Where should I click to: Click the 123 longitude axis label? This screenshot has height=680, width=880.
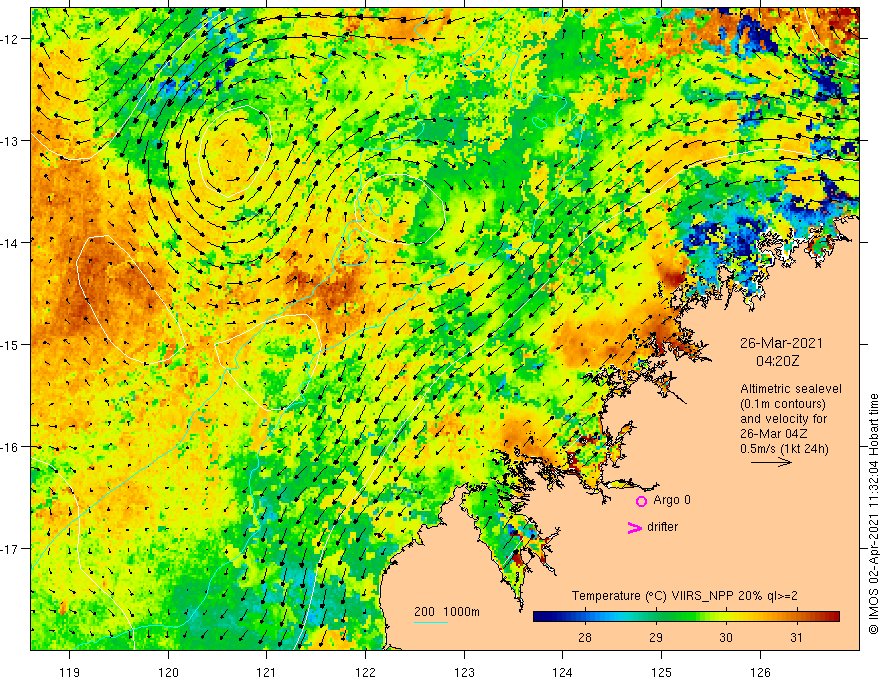click(464, 672)
